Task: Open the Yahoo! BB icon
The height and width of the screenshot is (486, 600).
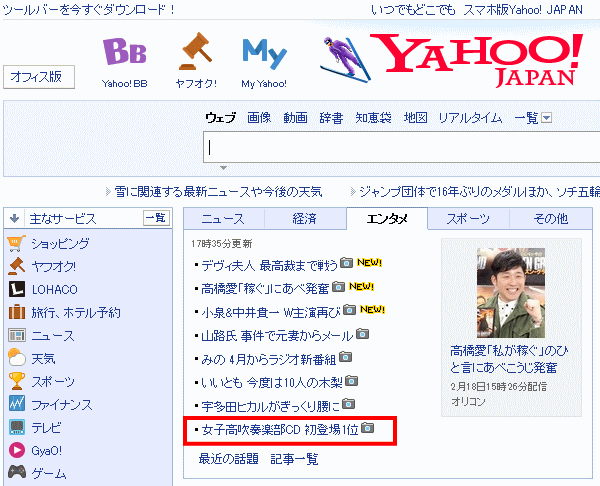Action: point(125,52)
